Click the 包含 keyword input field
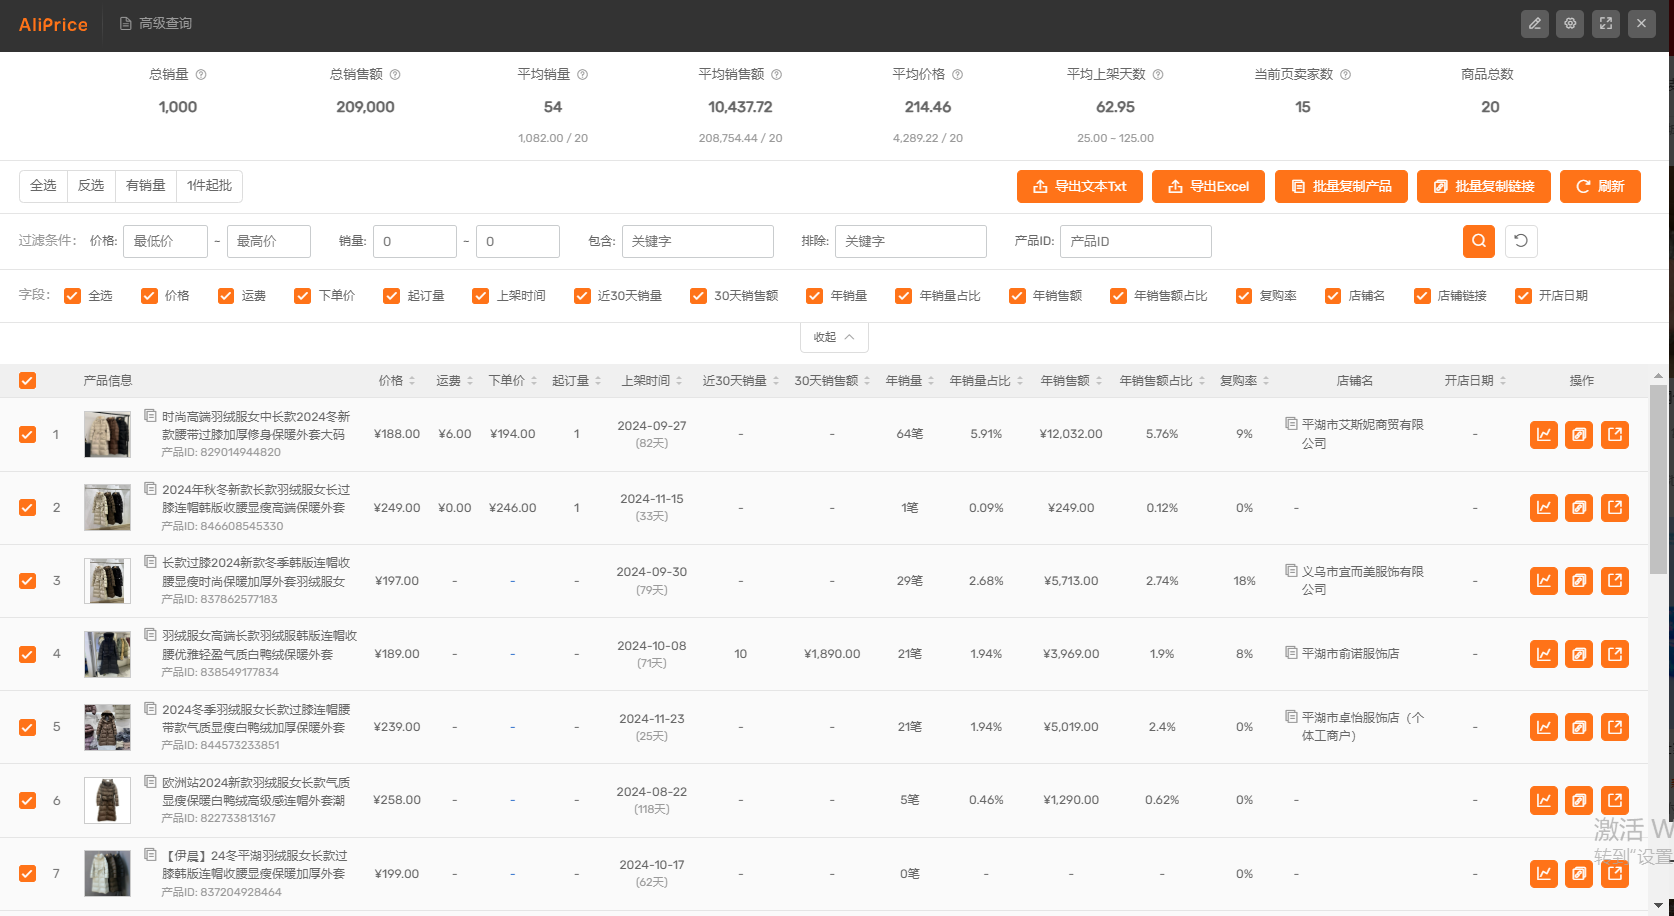Image resolution: width=1674 pixels, height=916 pixels. click(x=698, y=241)
